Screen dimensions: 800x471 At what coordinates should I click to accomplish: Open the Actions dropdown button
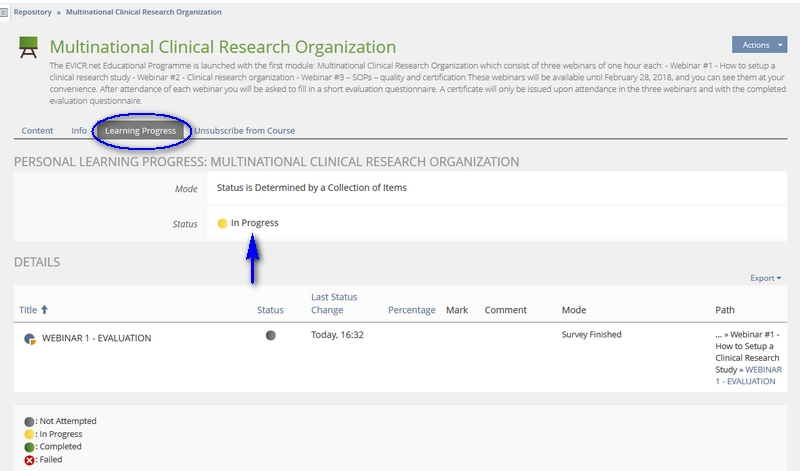point(760,45)
